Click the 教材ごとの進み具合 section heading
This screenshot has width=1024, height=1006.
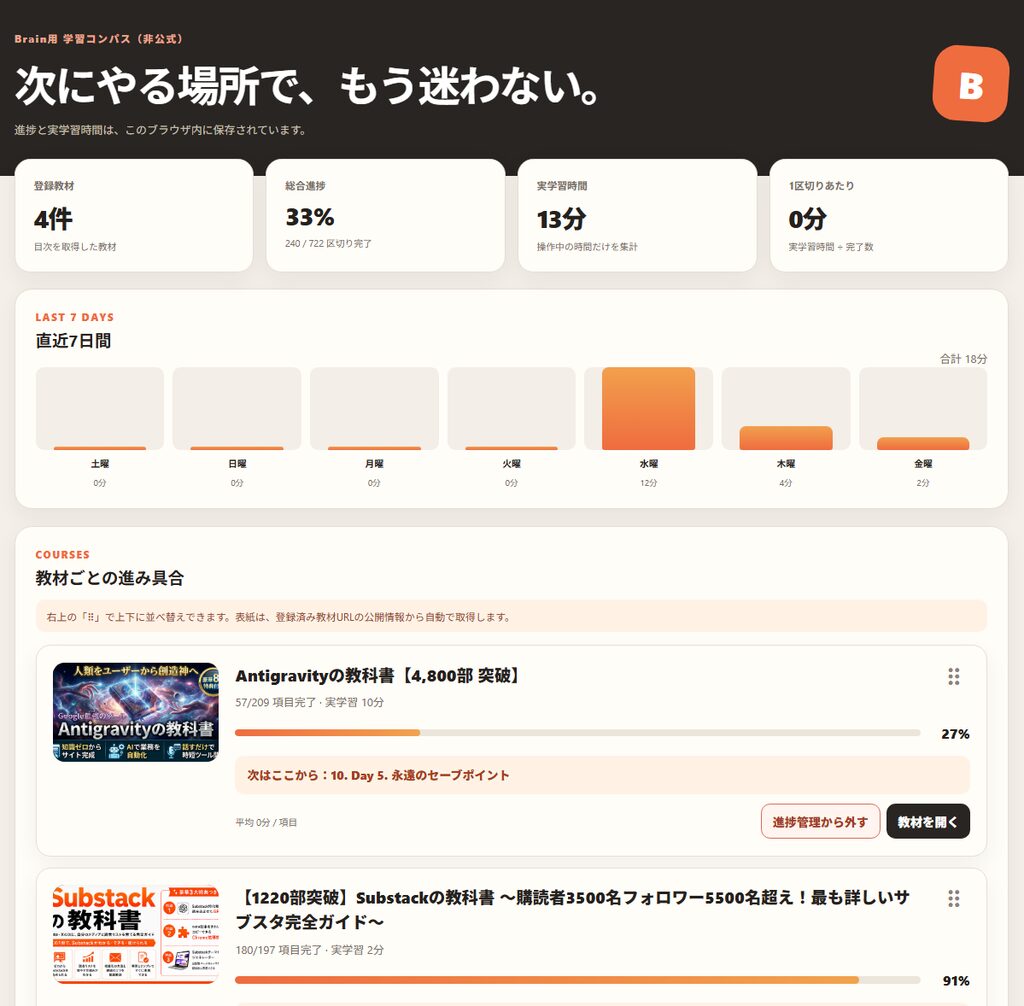[x=110, y=578]
